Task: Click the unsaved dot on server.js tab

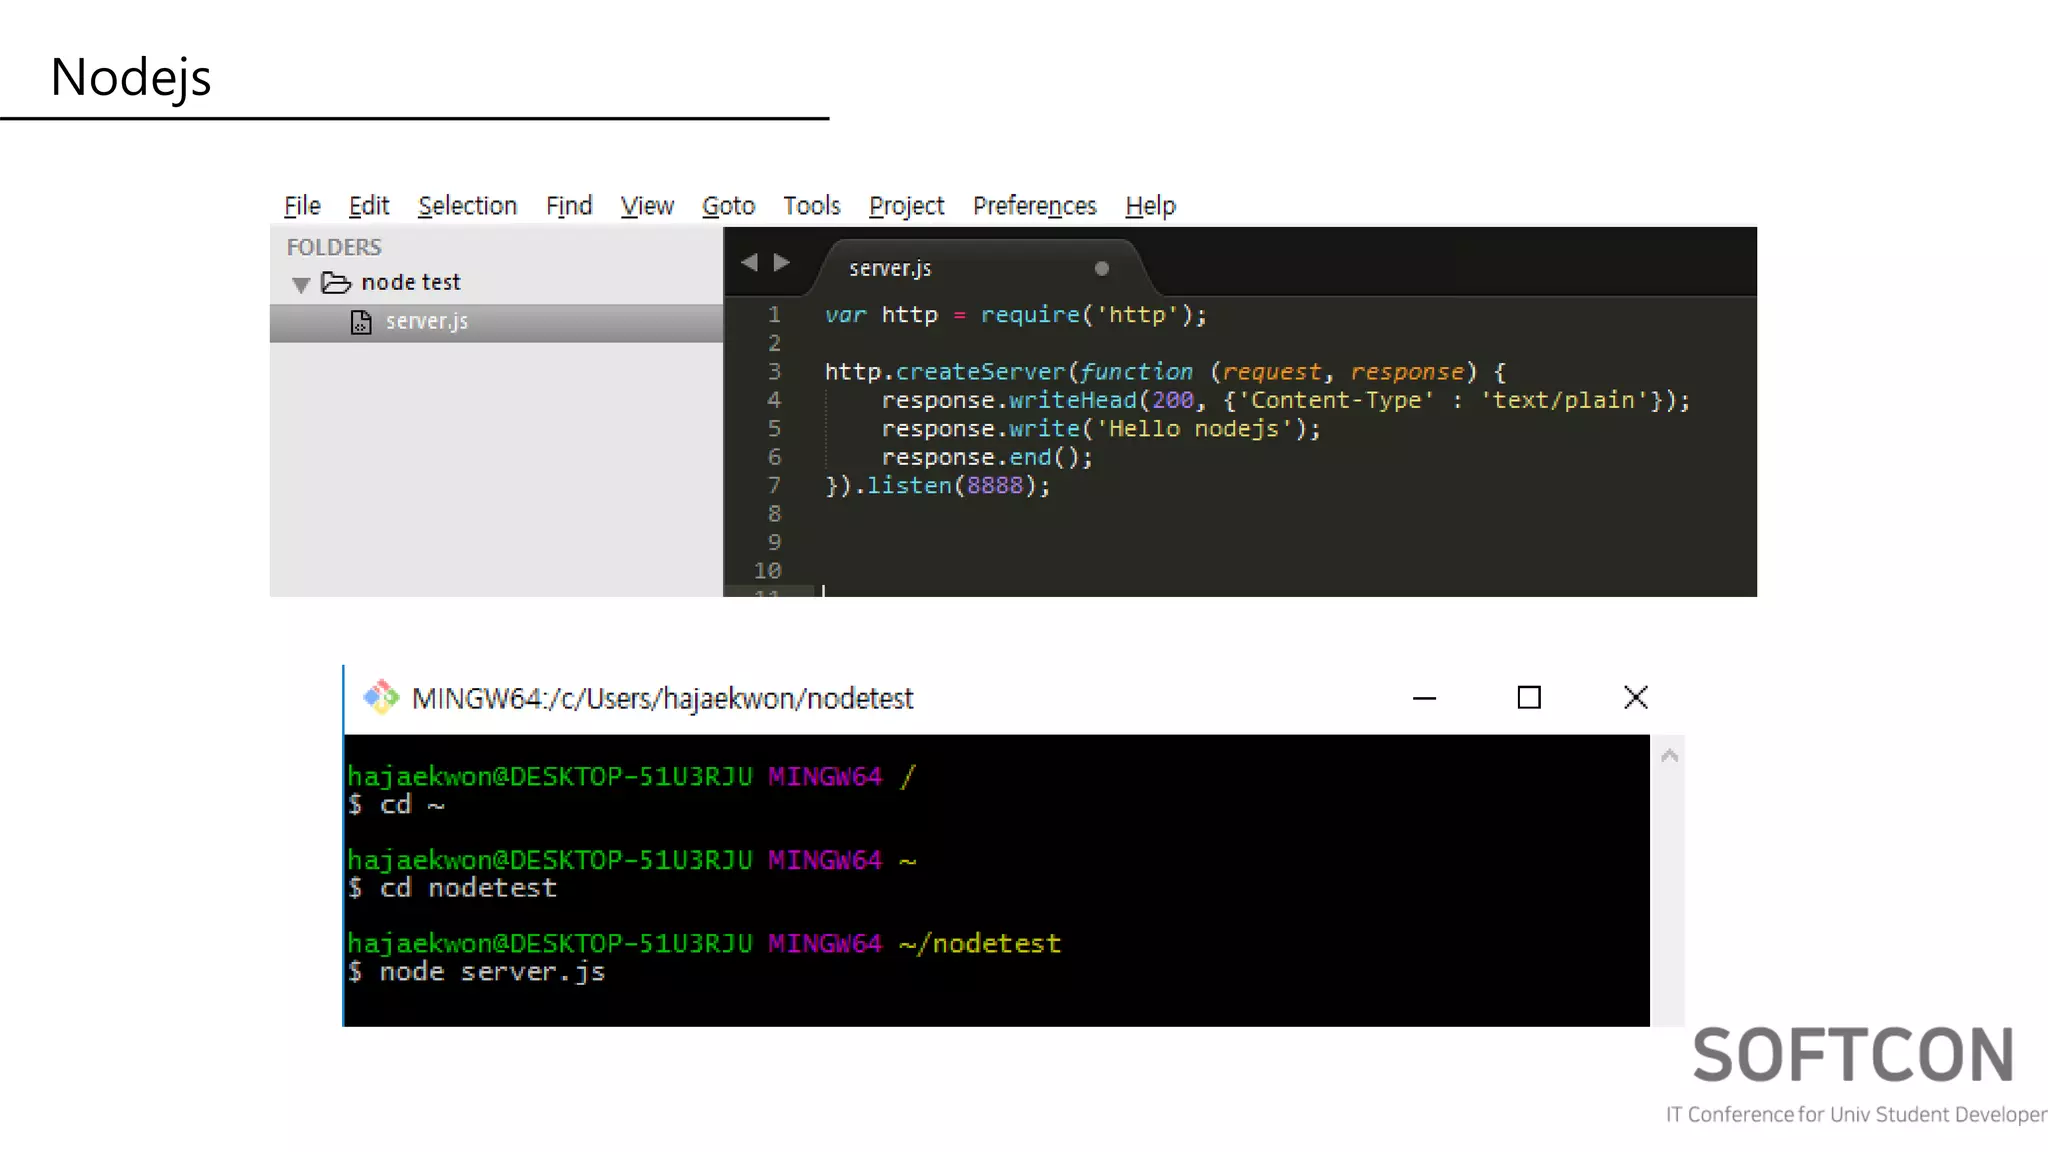Action: tap(1101, 268)
